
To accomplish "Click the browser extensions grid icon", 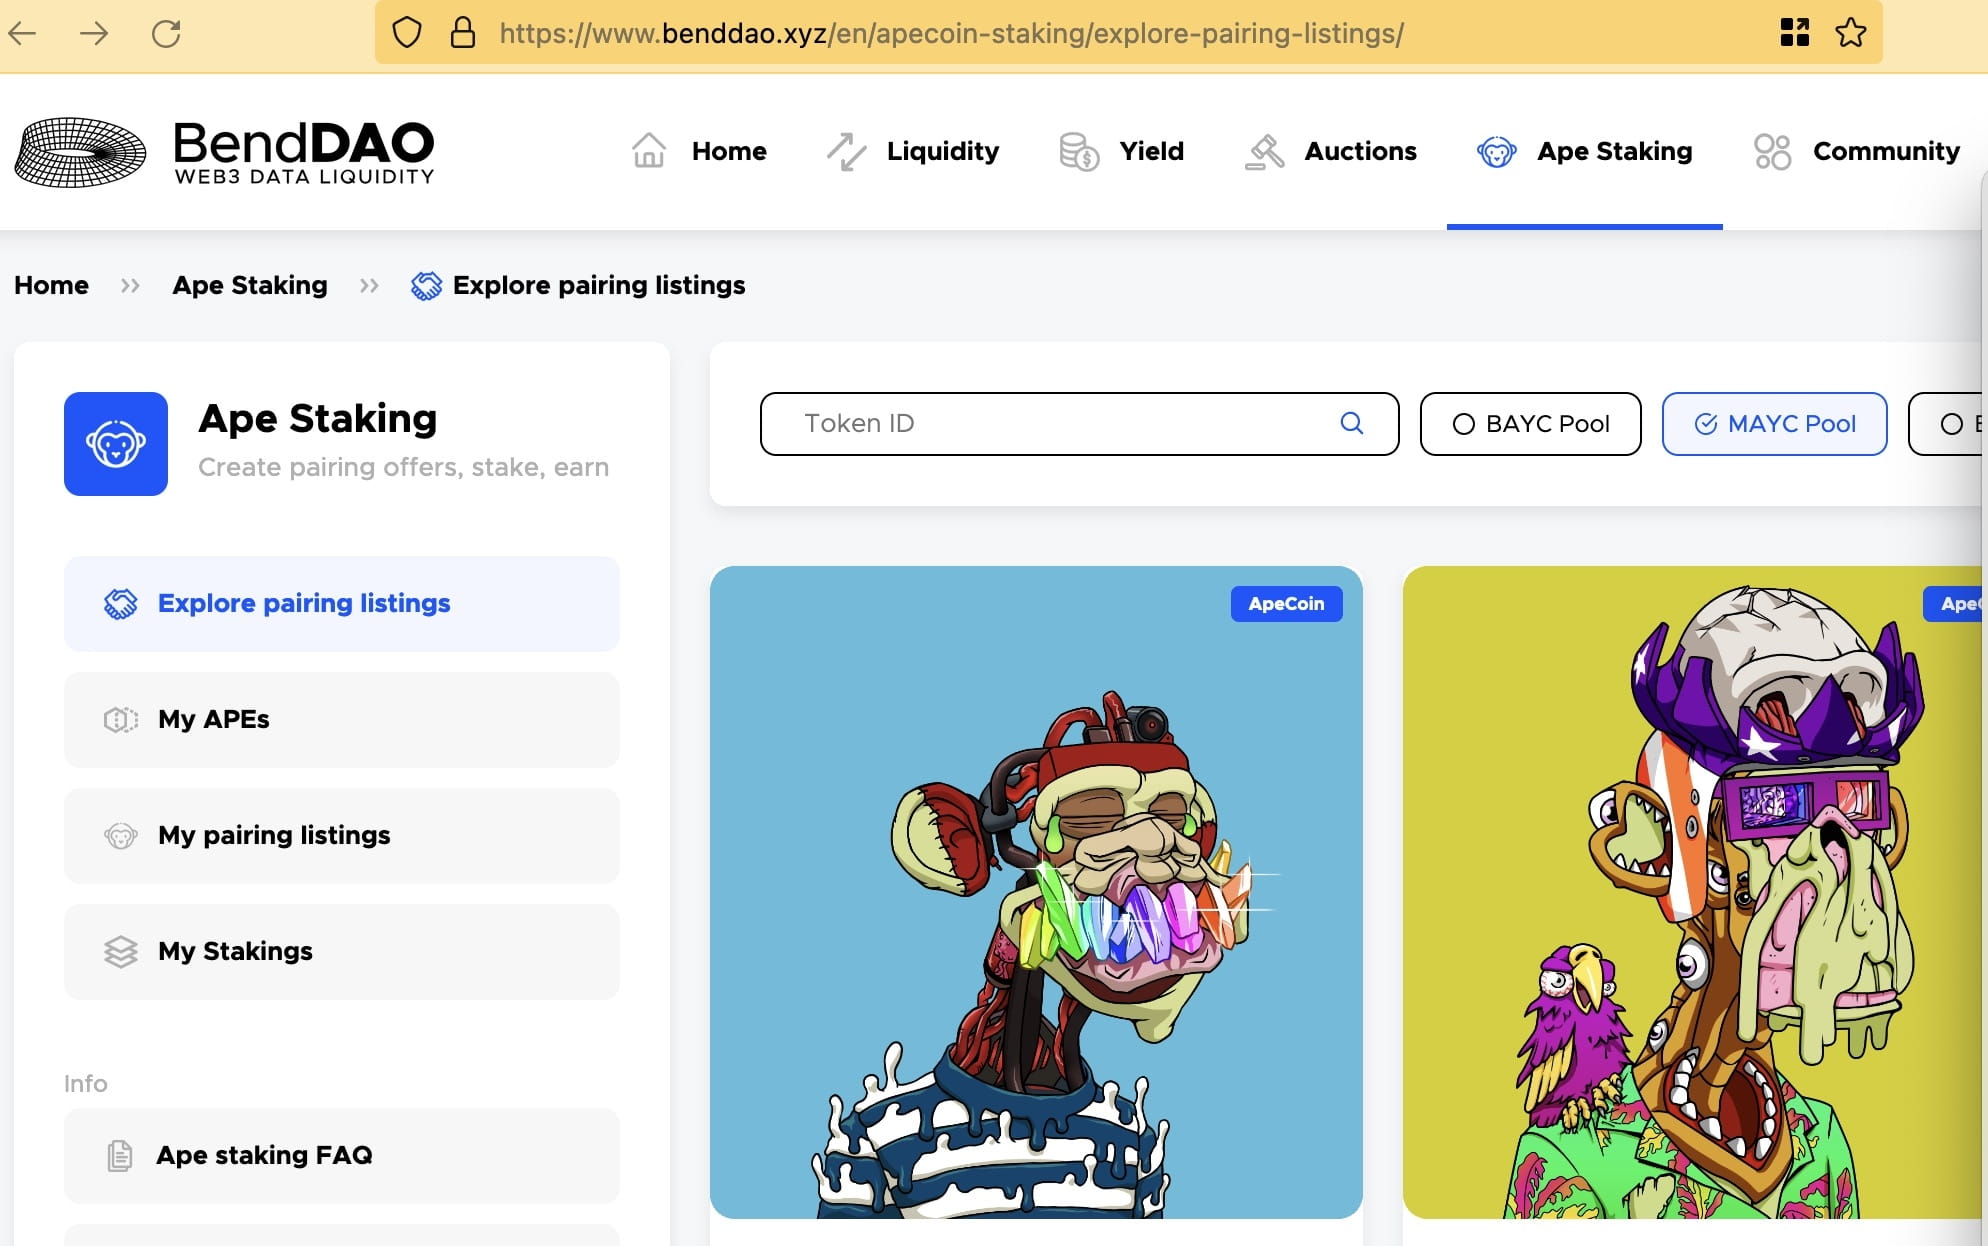I will [1794, 33].
